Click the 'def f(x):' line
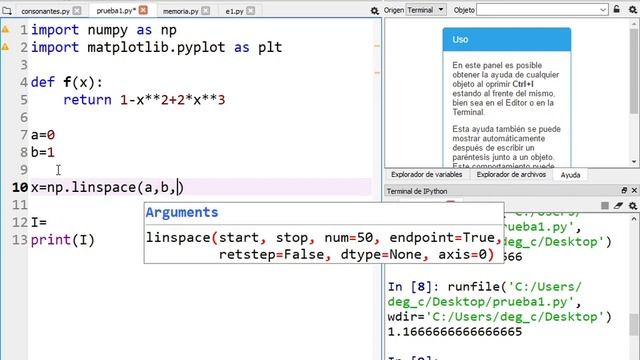Image resolution: width=640 pixels, height=360 pixels. click(x=67, y=82)
